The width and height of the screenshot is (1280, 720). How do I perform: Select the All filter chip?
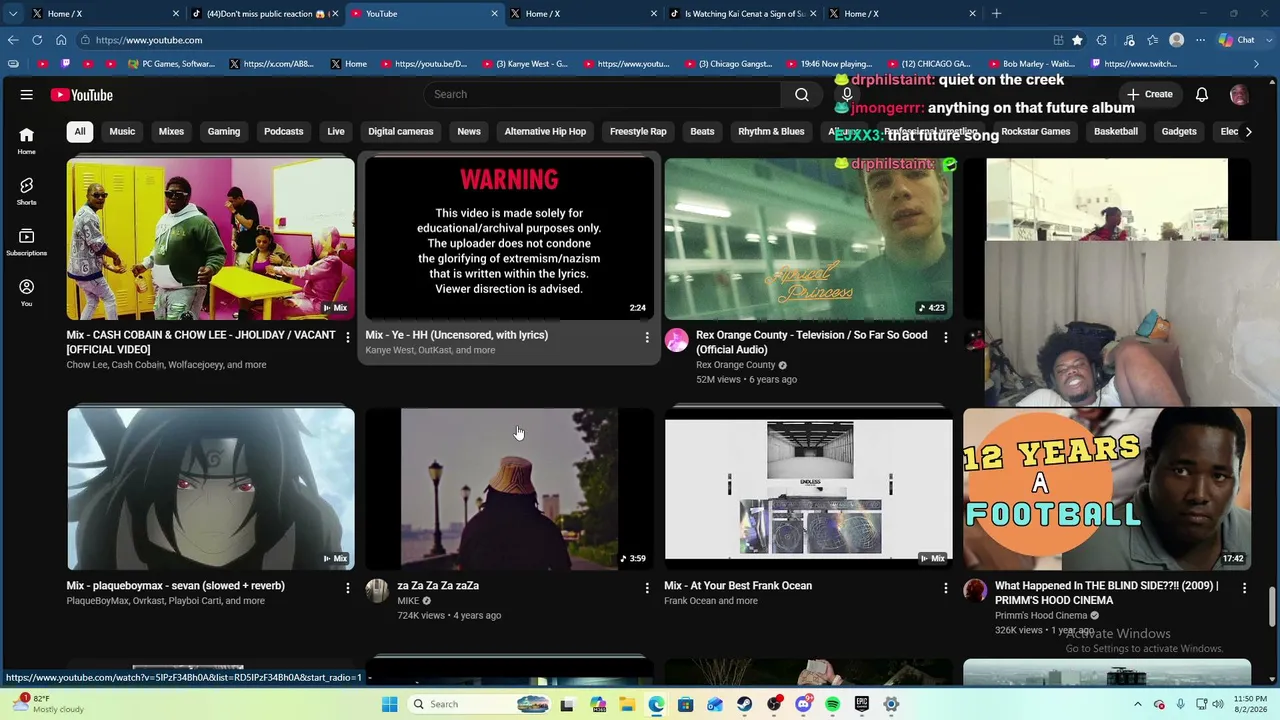point(80,131)
